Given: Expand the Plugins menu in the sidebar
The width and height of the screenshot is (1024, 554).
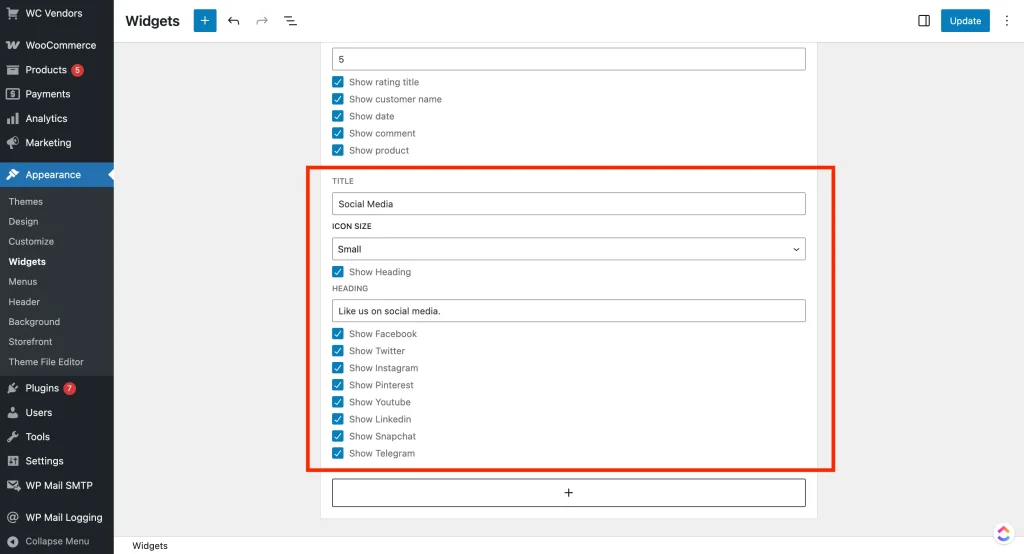Looking at the screenshot, I should pyautogui.click(x=42, y=388).
